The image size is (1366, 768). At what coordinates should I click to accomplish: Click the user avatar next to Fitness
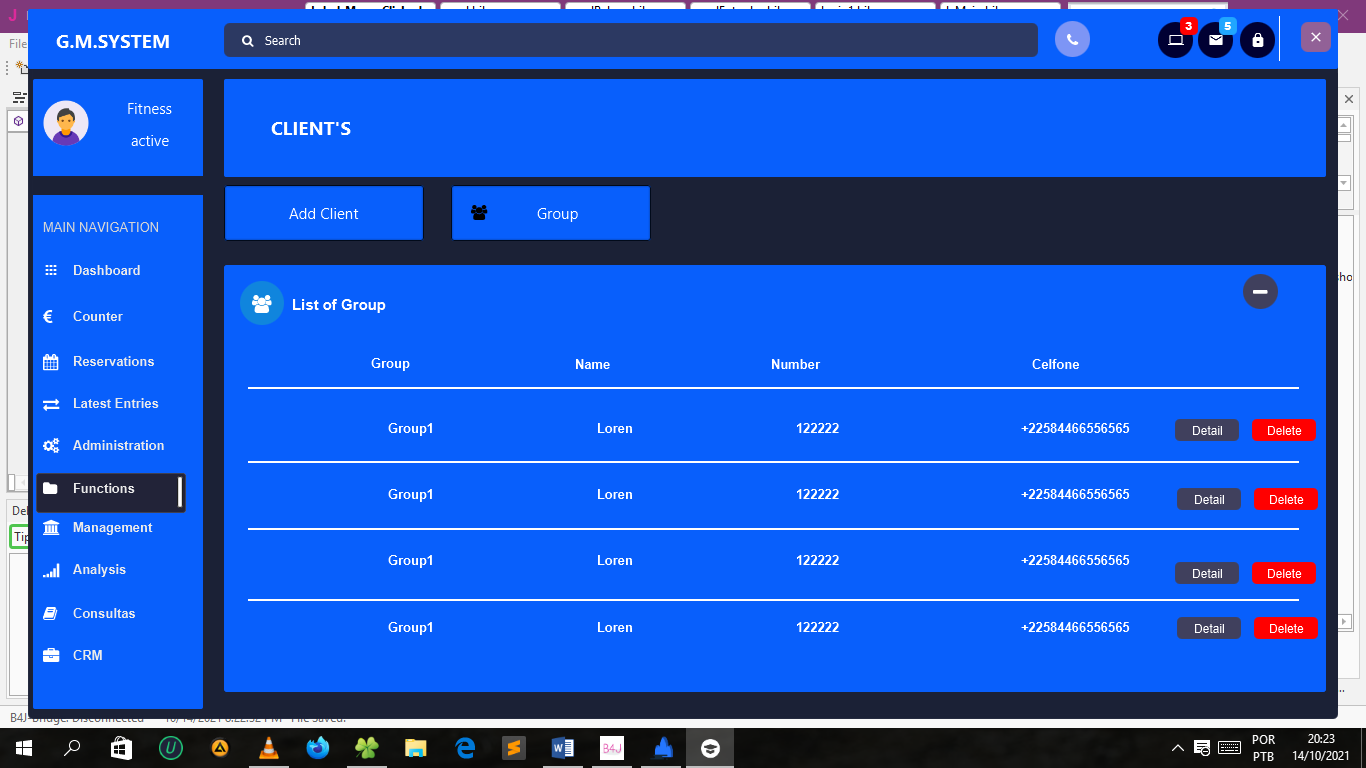(66, 123)
